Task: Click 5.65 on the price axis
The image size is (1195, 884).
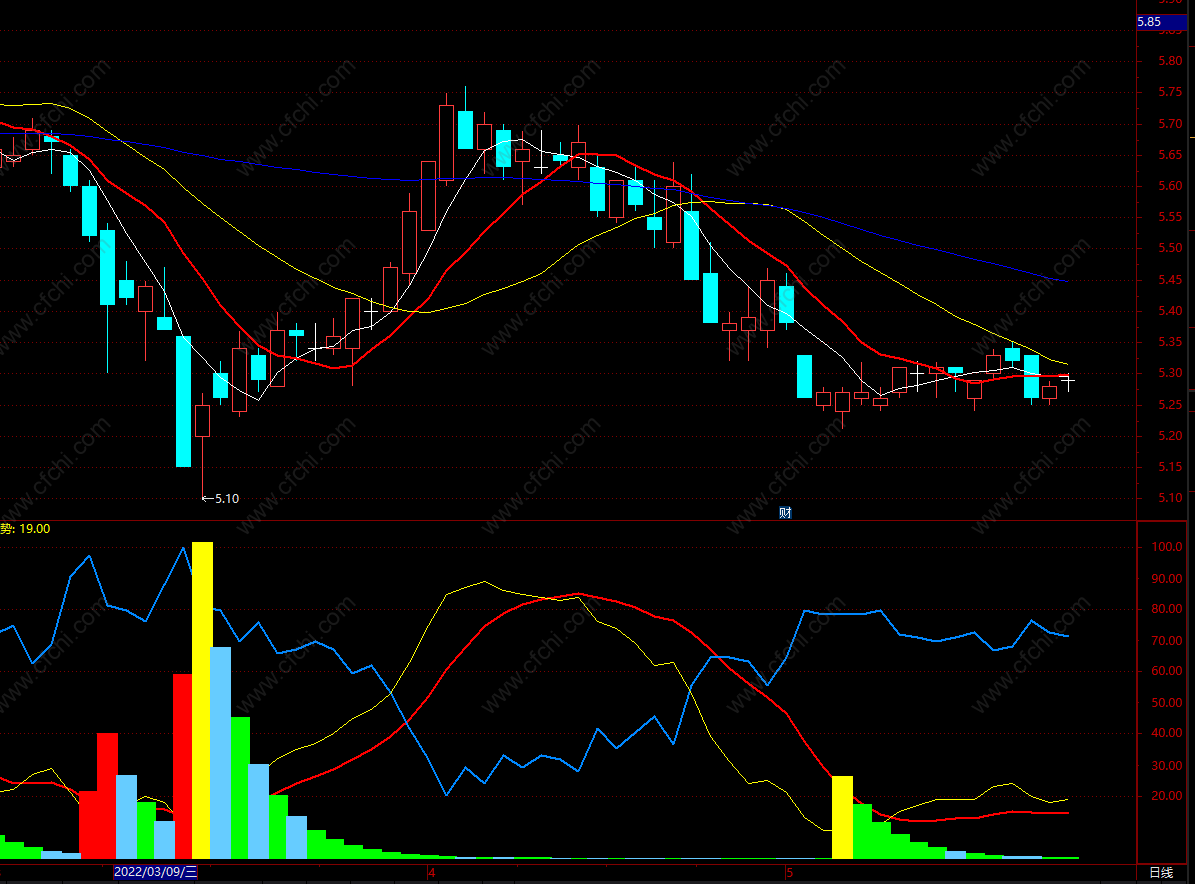Action: [1170, 155]
